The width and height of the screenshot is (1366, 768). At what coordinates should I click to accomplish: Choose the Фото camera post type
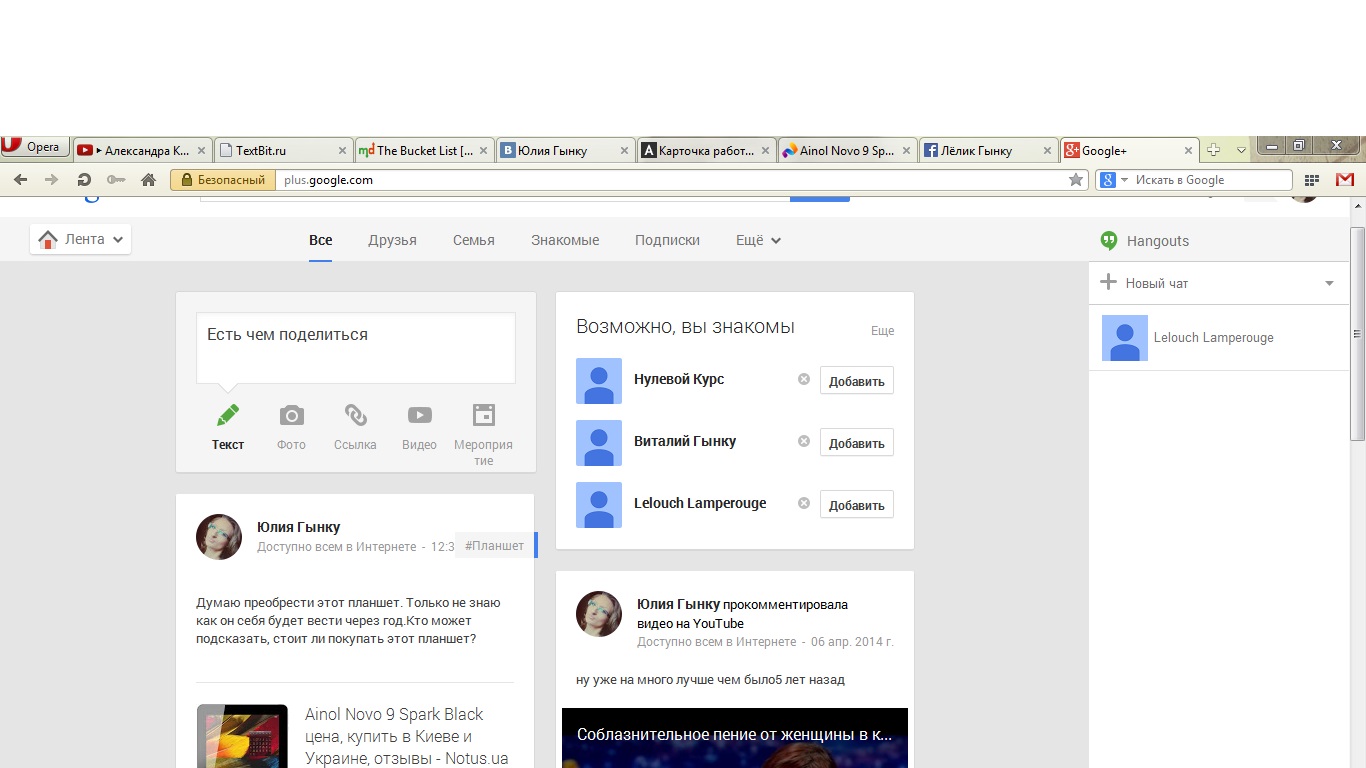click(291, 426)
